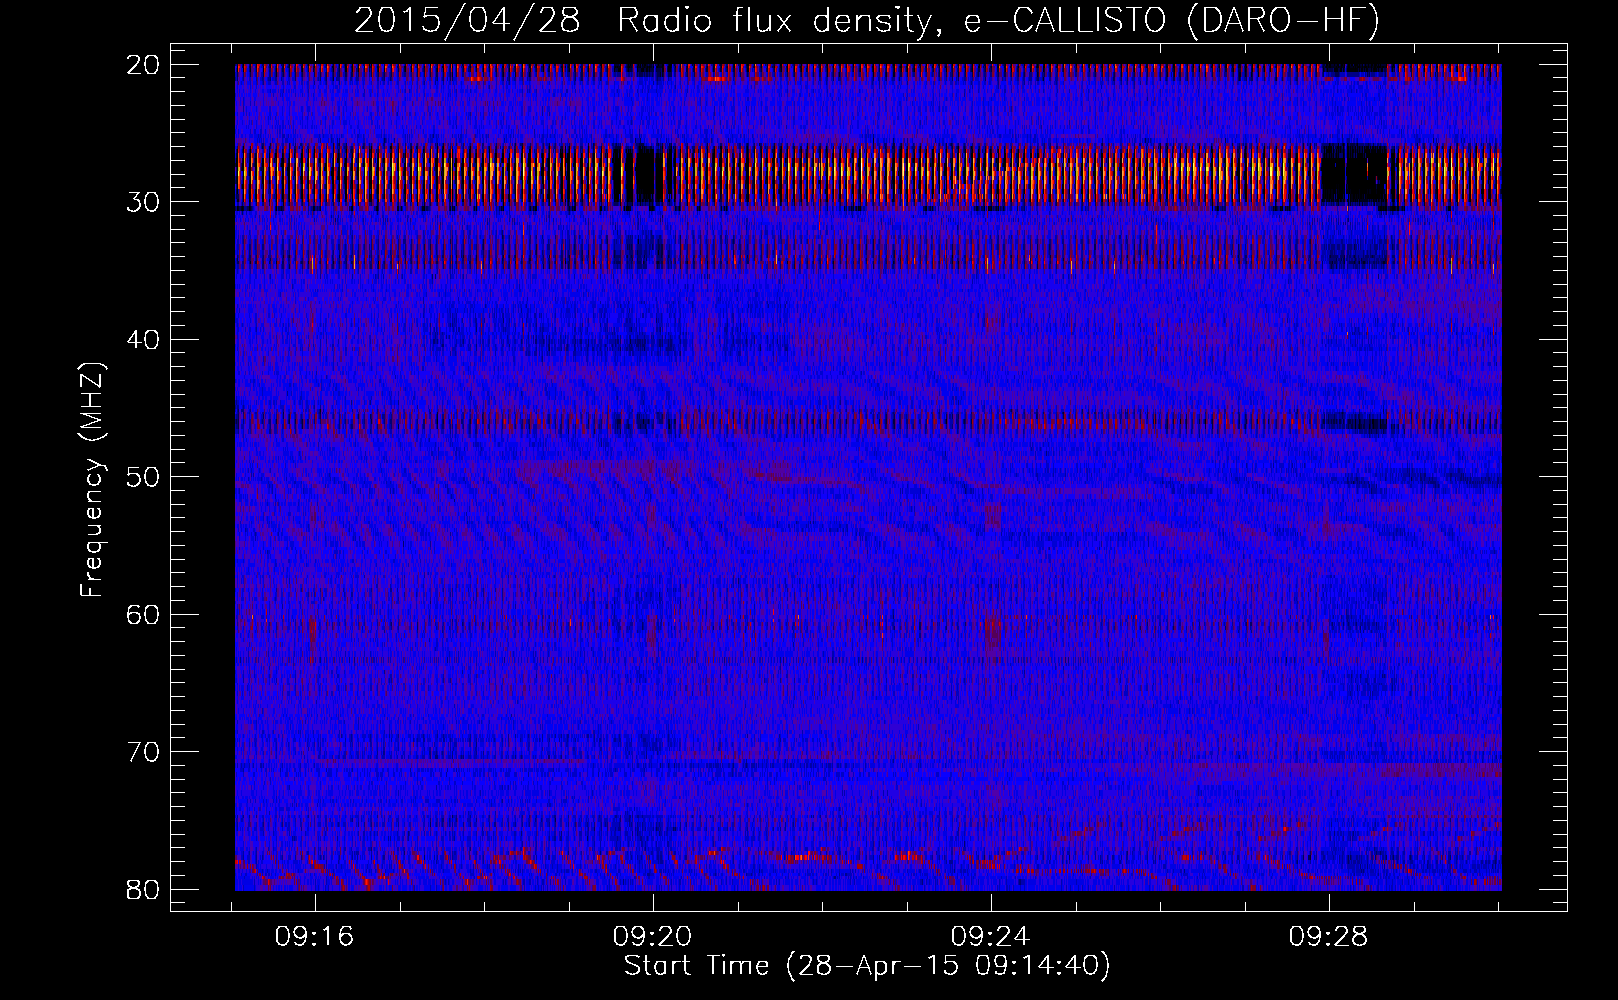Click the plot title "Radio flux density, e-CALLISTO (DARO-HF)"
This screenshot has height=1000, width=1618.
click(998, 21)
